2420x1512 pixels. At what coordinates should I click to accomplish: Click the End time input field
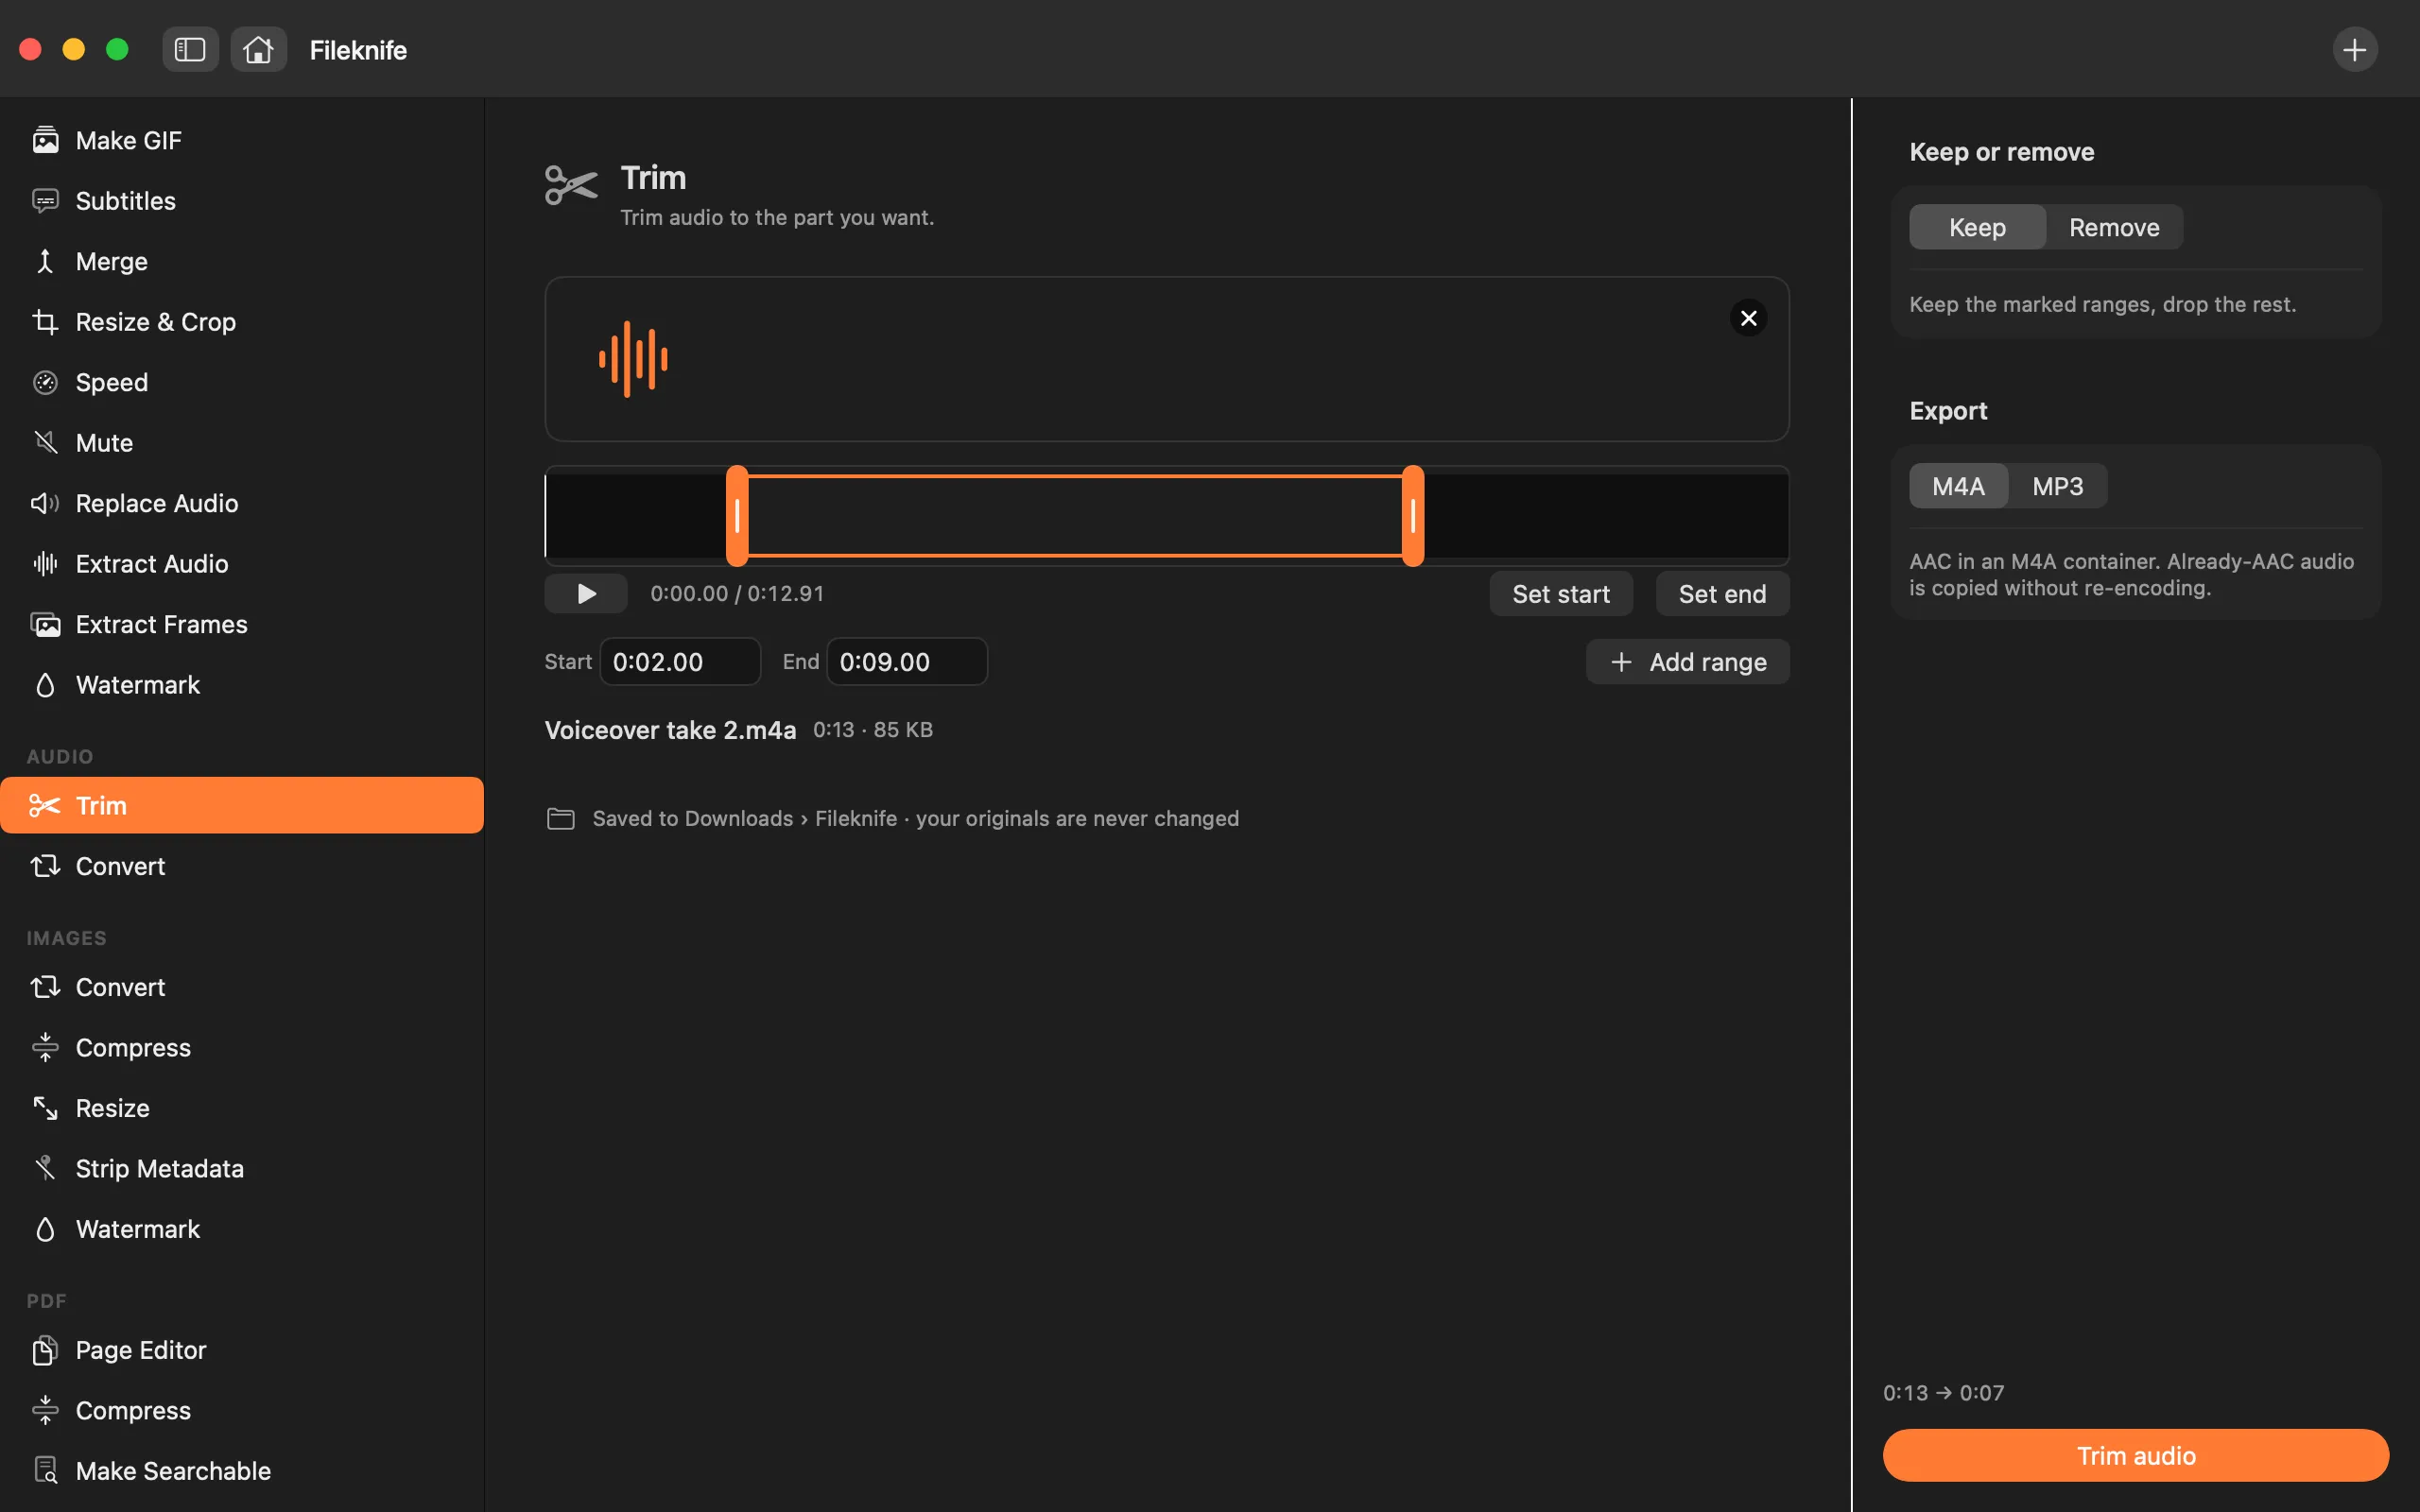click(x=907, y=662)
